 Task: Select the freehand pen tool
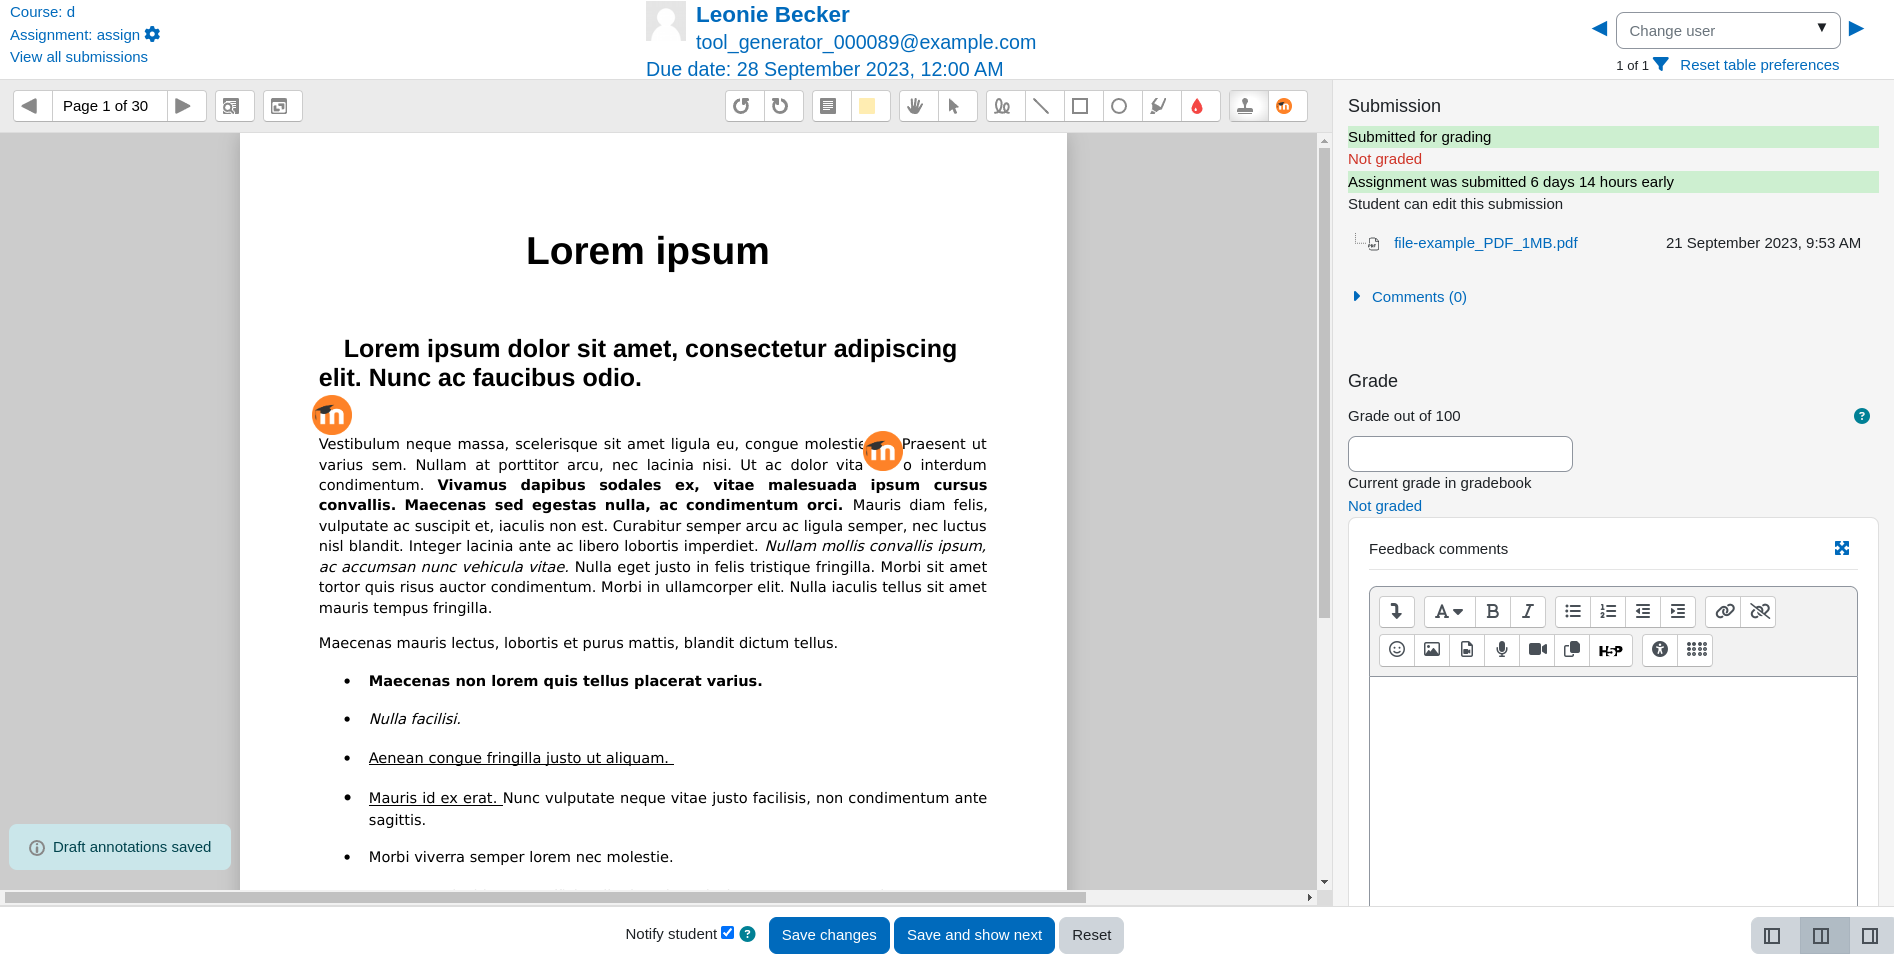point(1005,106)
